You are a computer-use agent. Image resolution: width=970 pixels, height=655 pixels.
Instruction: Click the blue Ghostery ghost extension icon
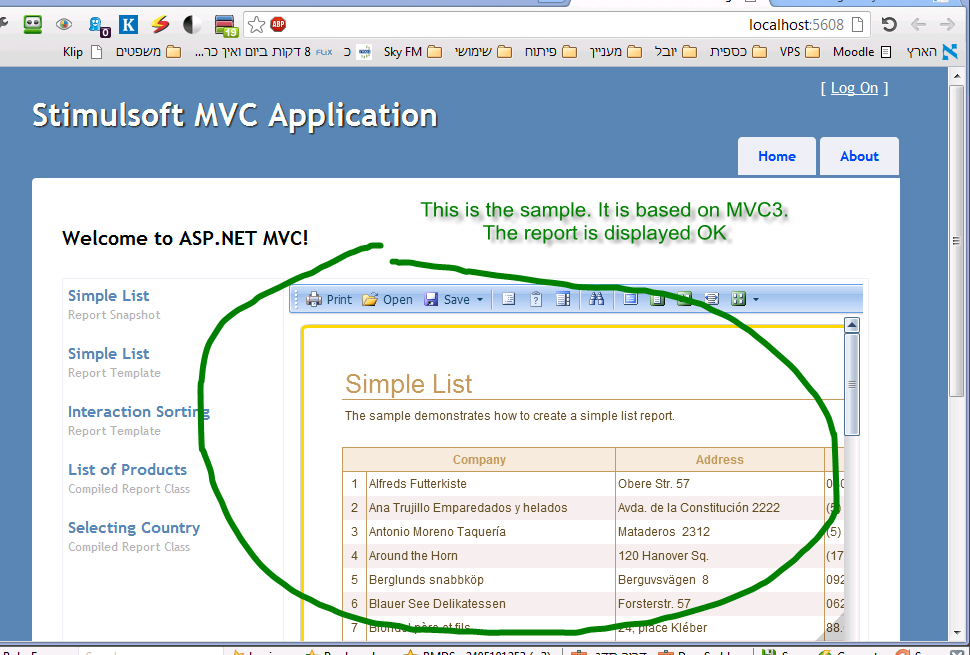pos(98,25)
